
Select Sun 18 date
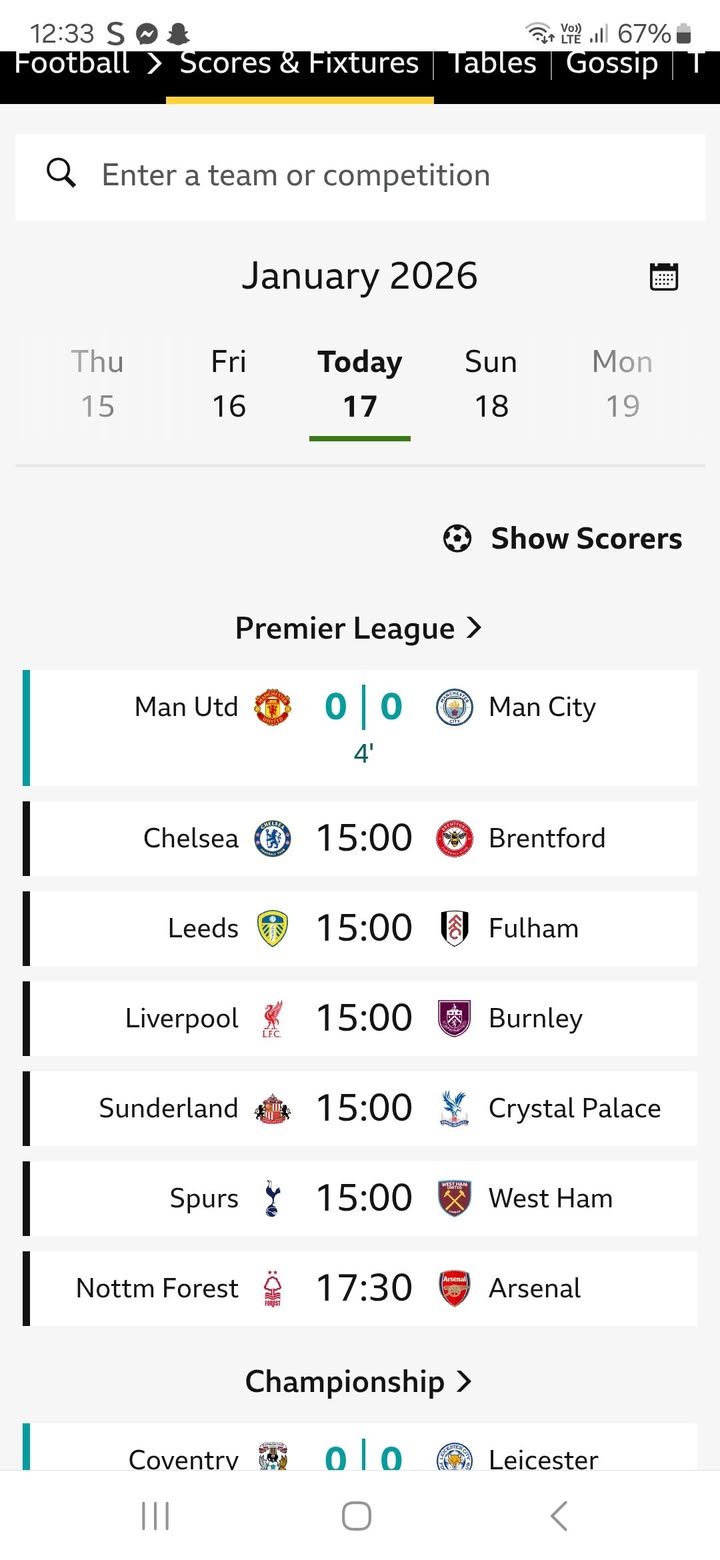pos(490,383)
